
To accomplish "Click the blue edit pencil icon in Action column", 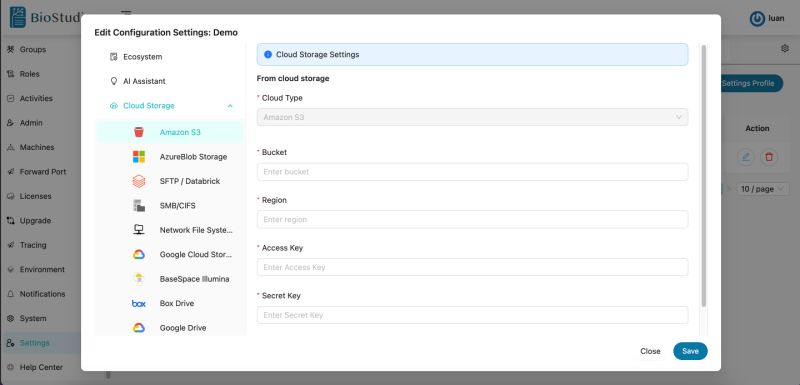I will point(746,157).
